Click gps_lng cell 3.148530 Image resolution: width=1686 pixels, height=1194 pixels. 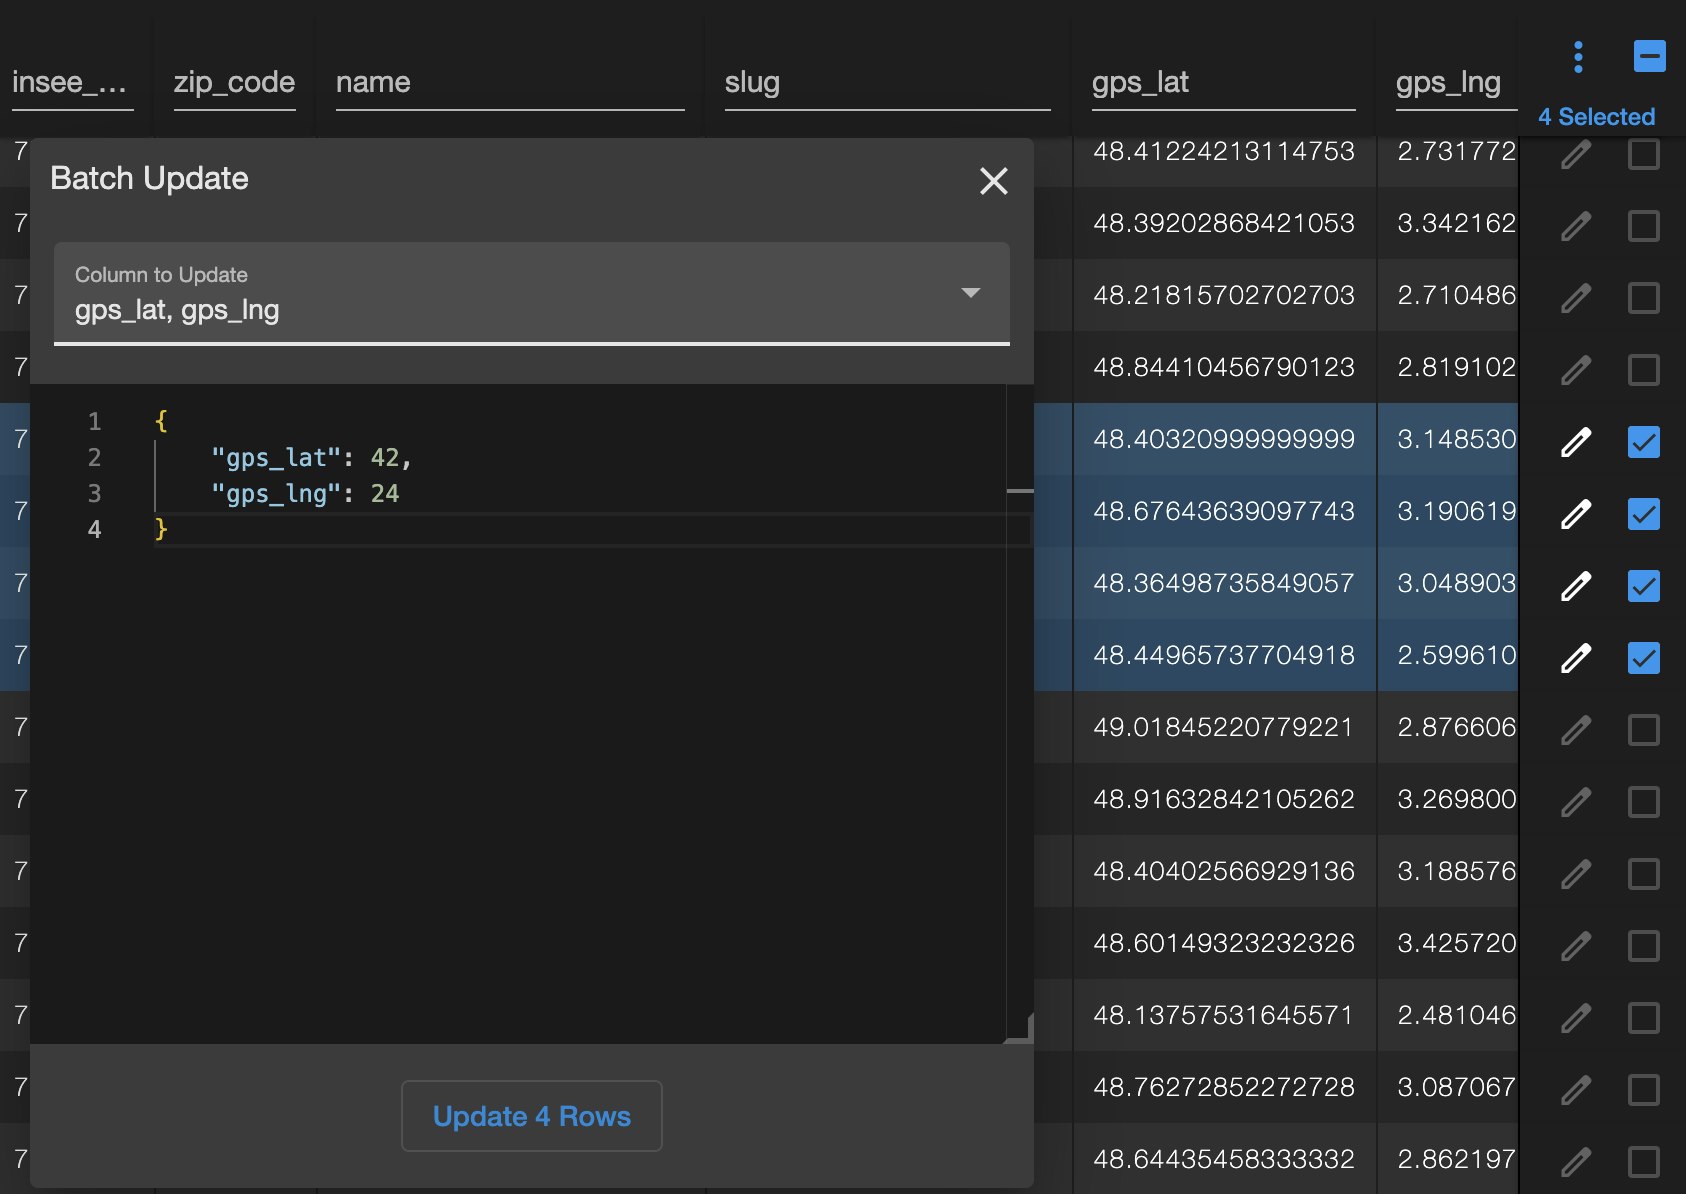point(1456,439)
